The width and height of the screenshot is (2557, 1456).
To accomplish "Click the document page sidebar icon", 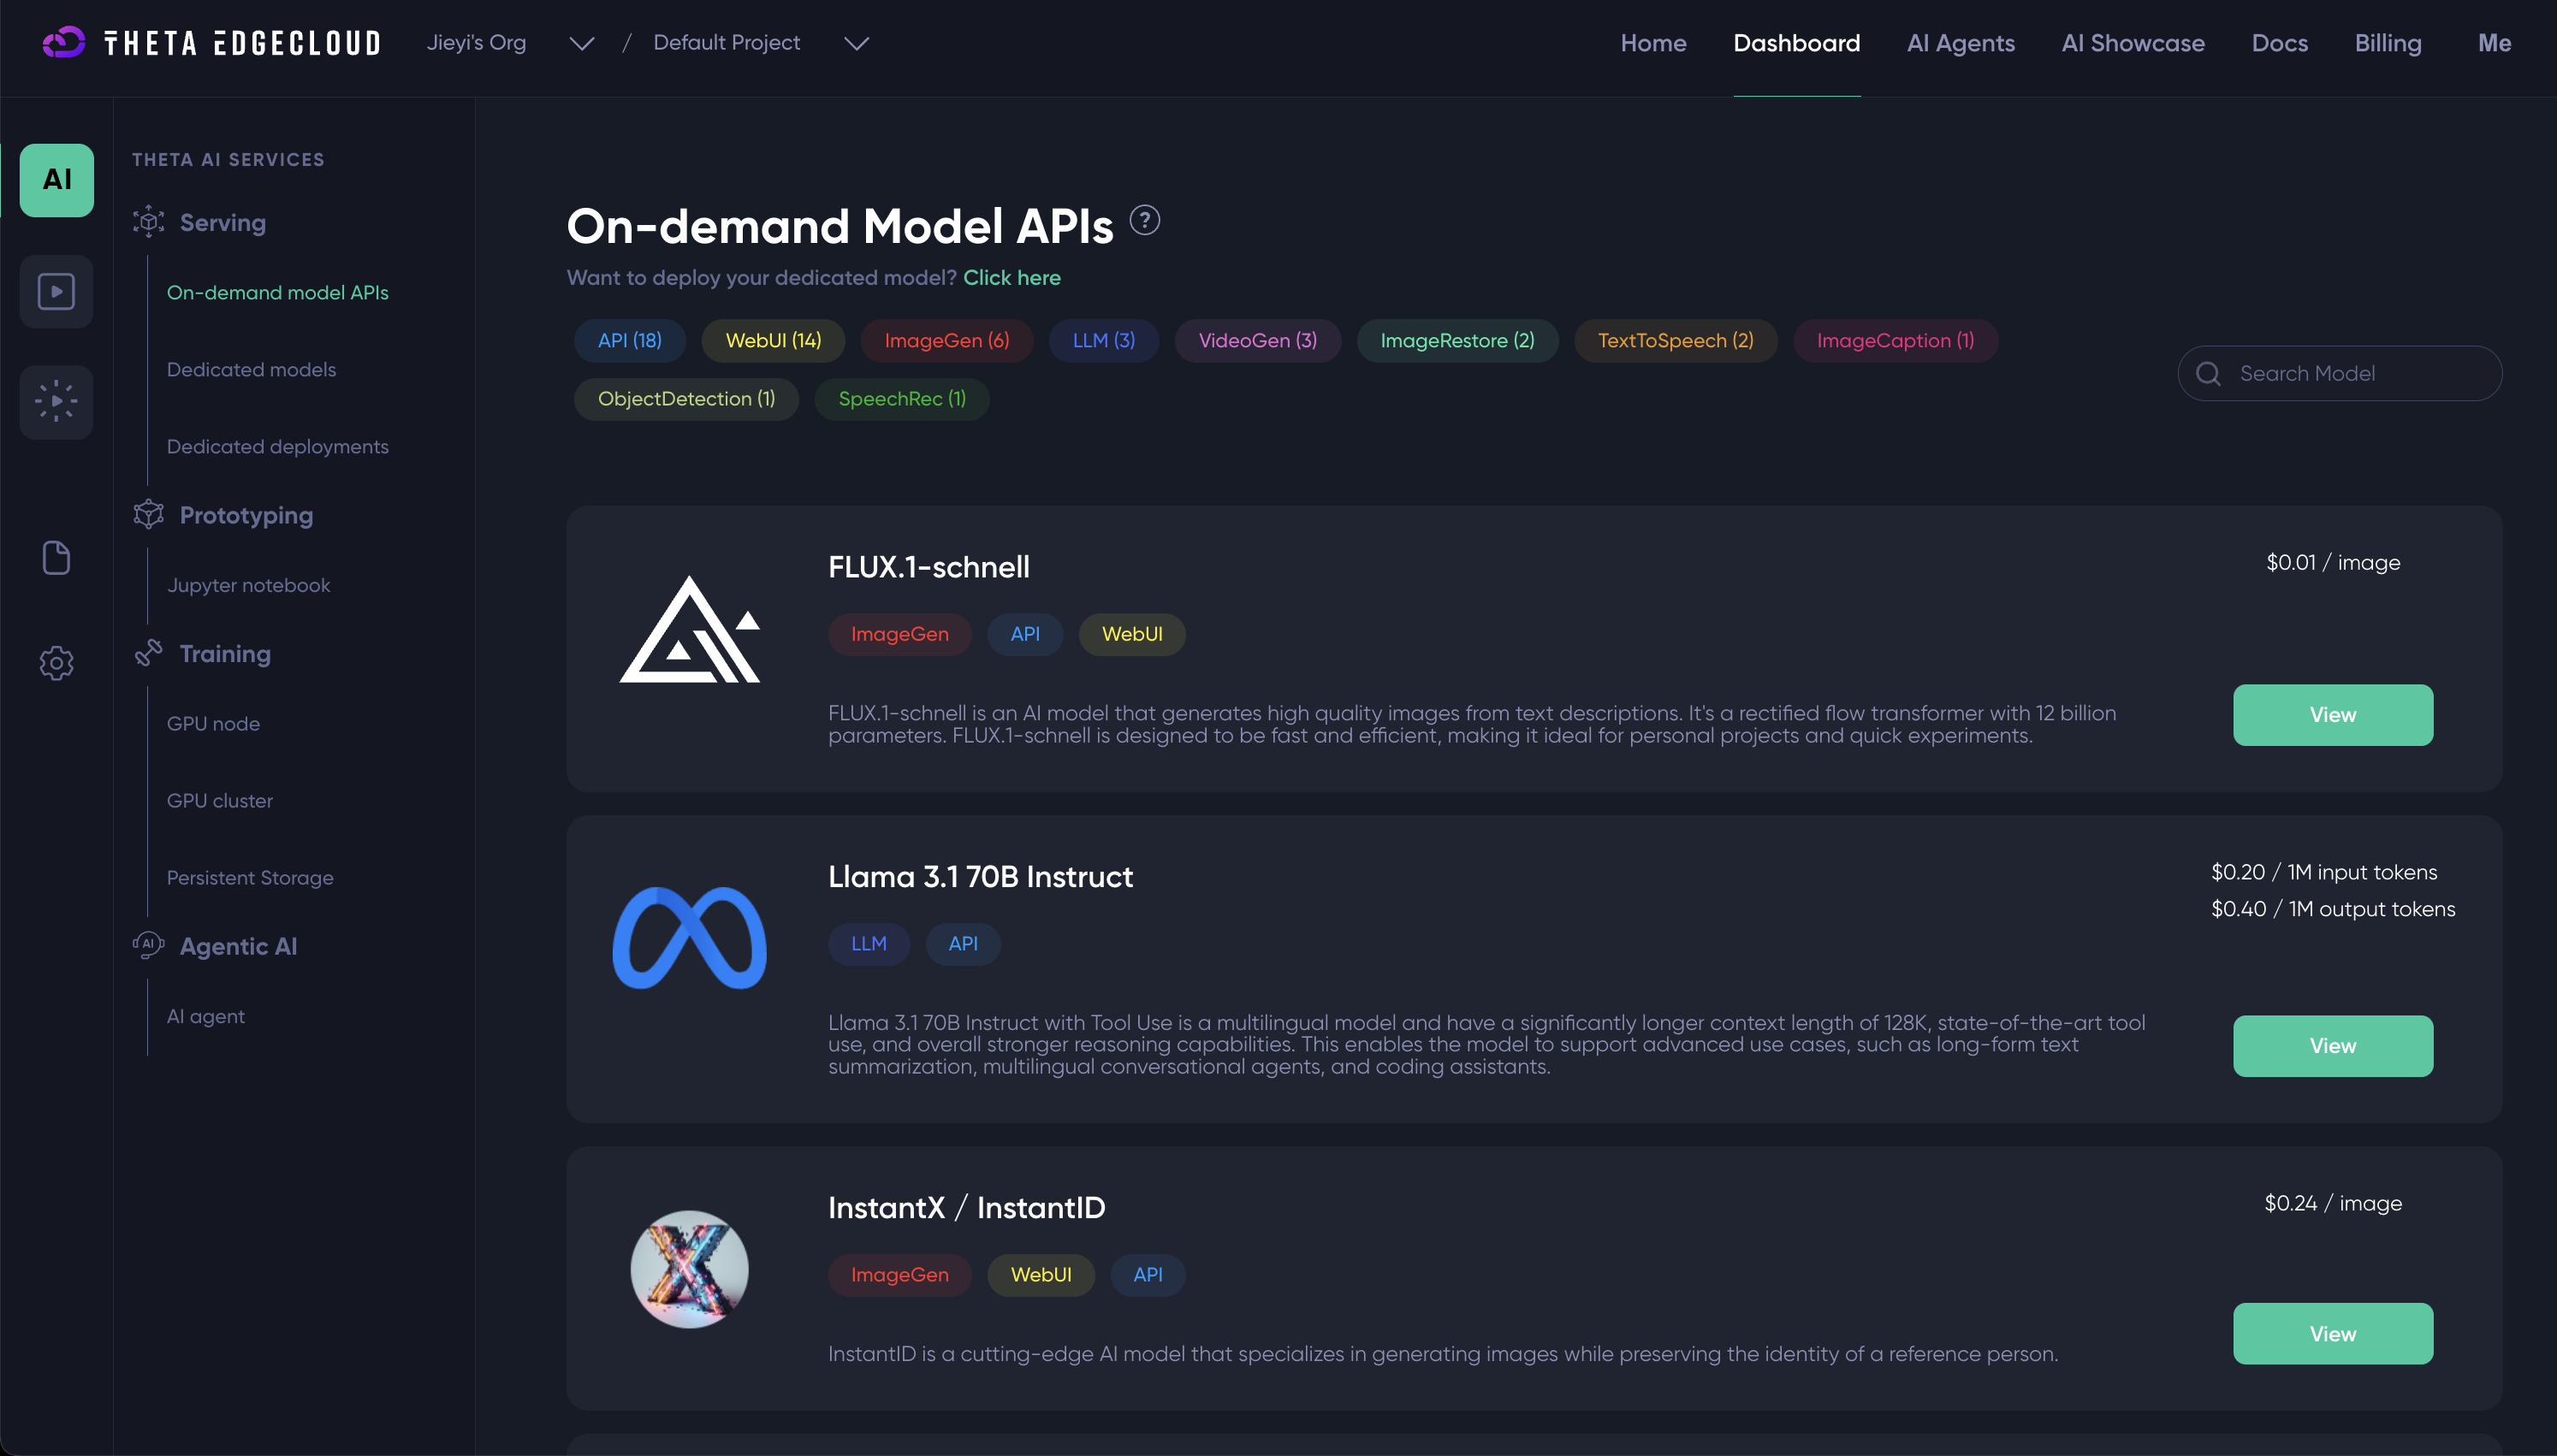I will [57, 558].
